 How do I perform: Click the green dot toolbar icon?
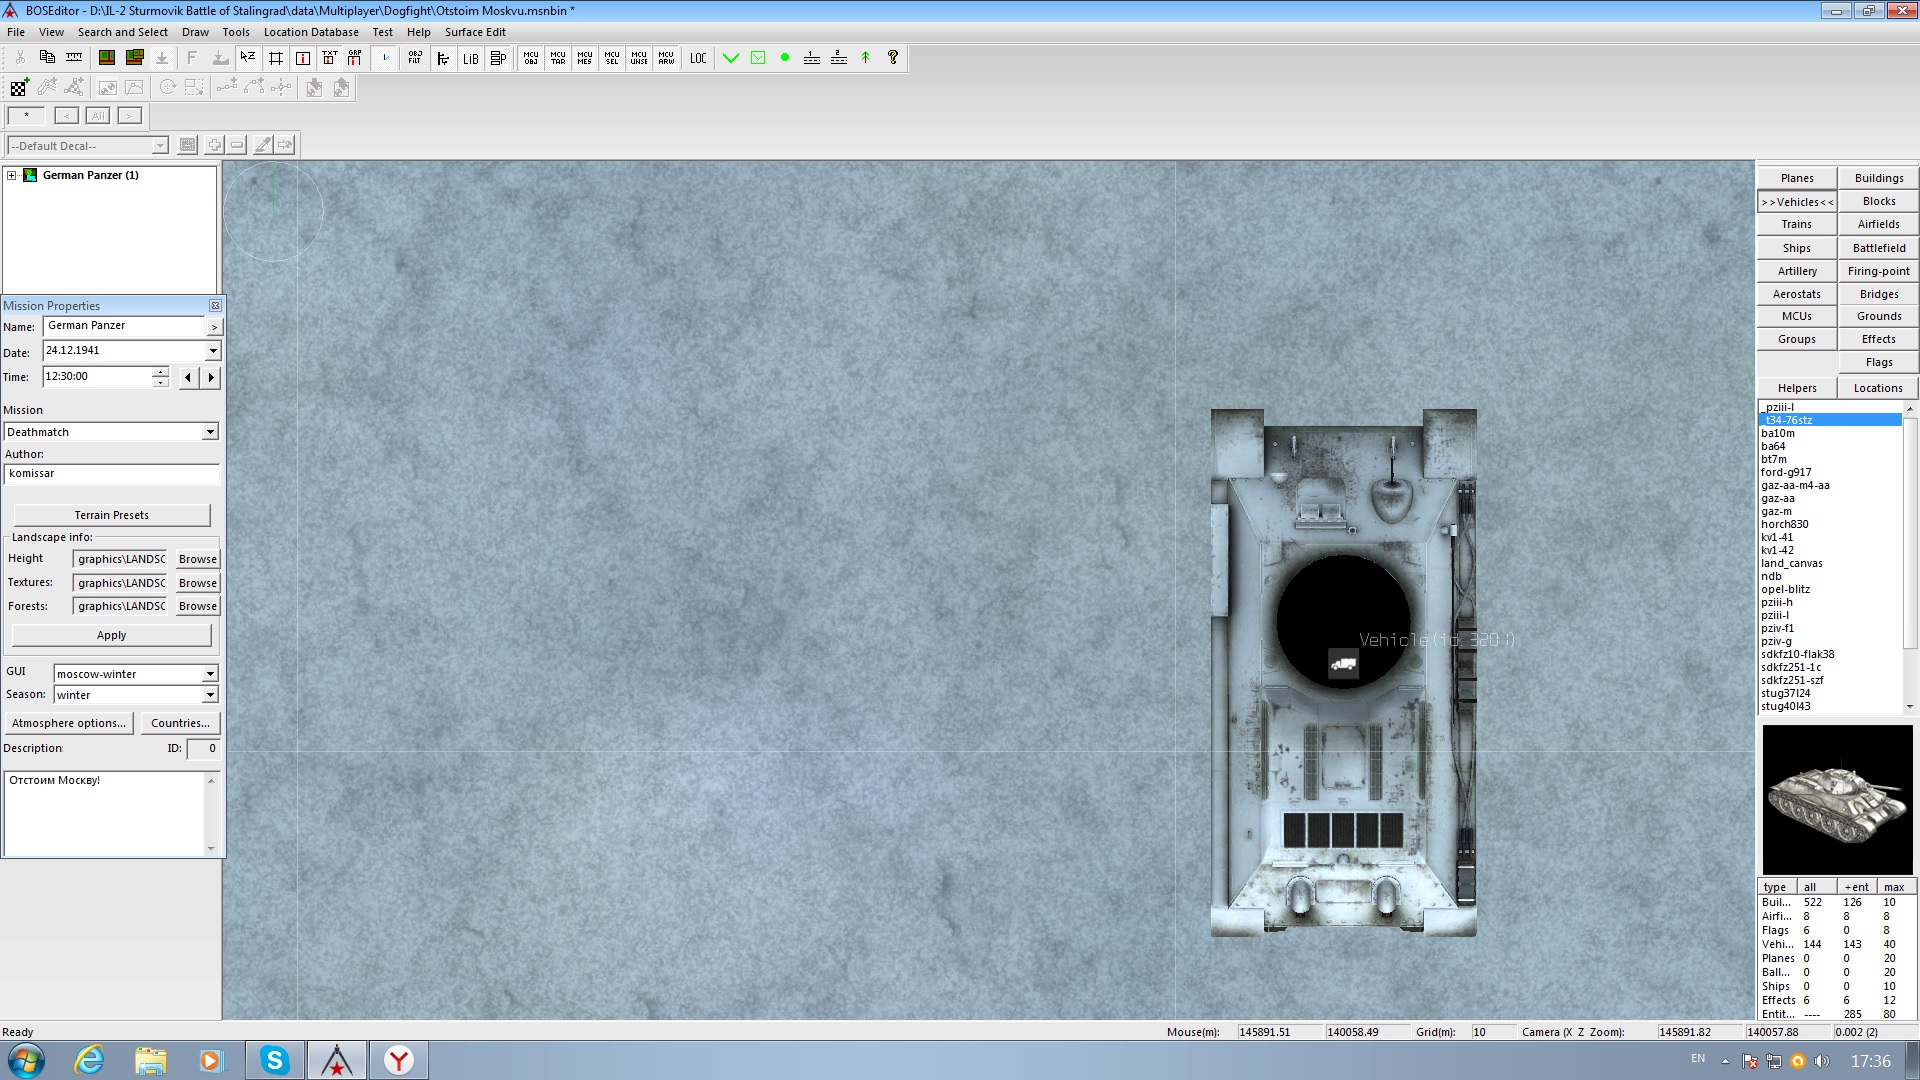coord(785,58)
